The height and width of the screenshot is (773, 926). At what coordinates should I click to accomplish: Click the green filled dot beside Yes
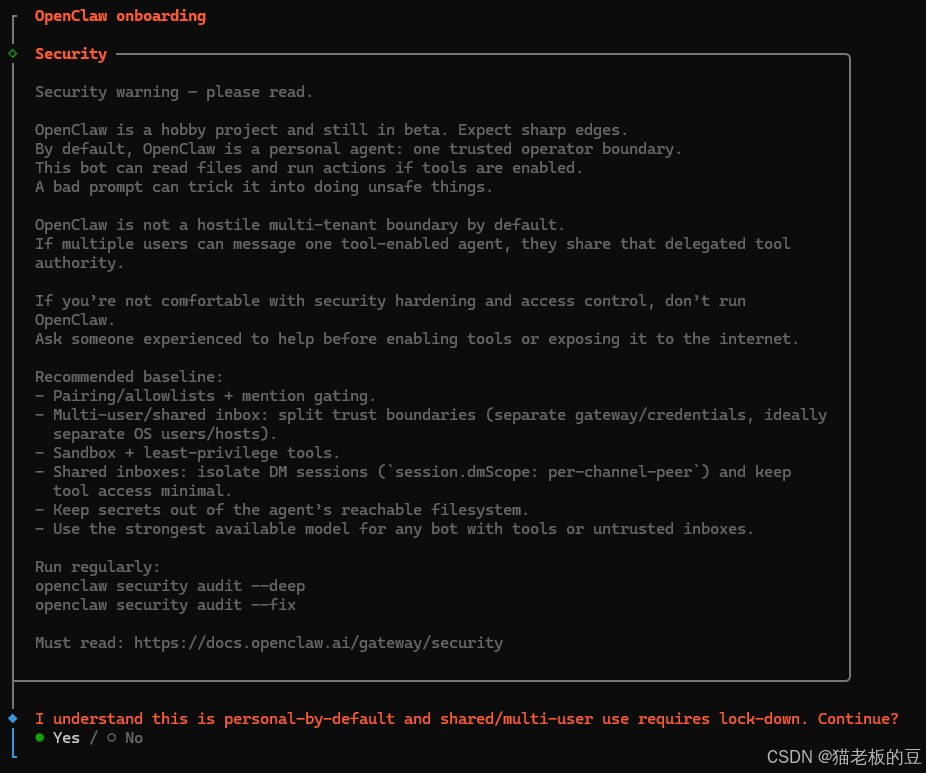coord(40,738)
